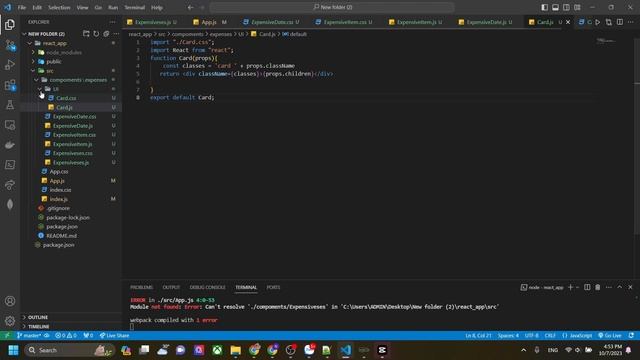Open Run and Debug view
Image resolution: width=640 pixels, height=360 pixels.
[10, 65]
